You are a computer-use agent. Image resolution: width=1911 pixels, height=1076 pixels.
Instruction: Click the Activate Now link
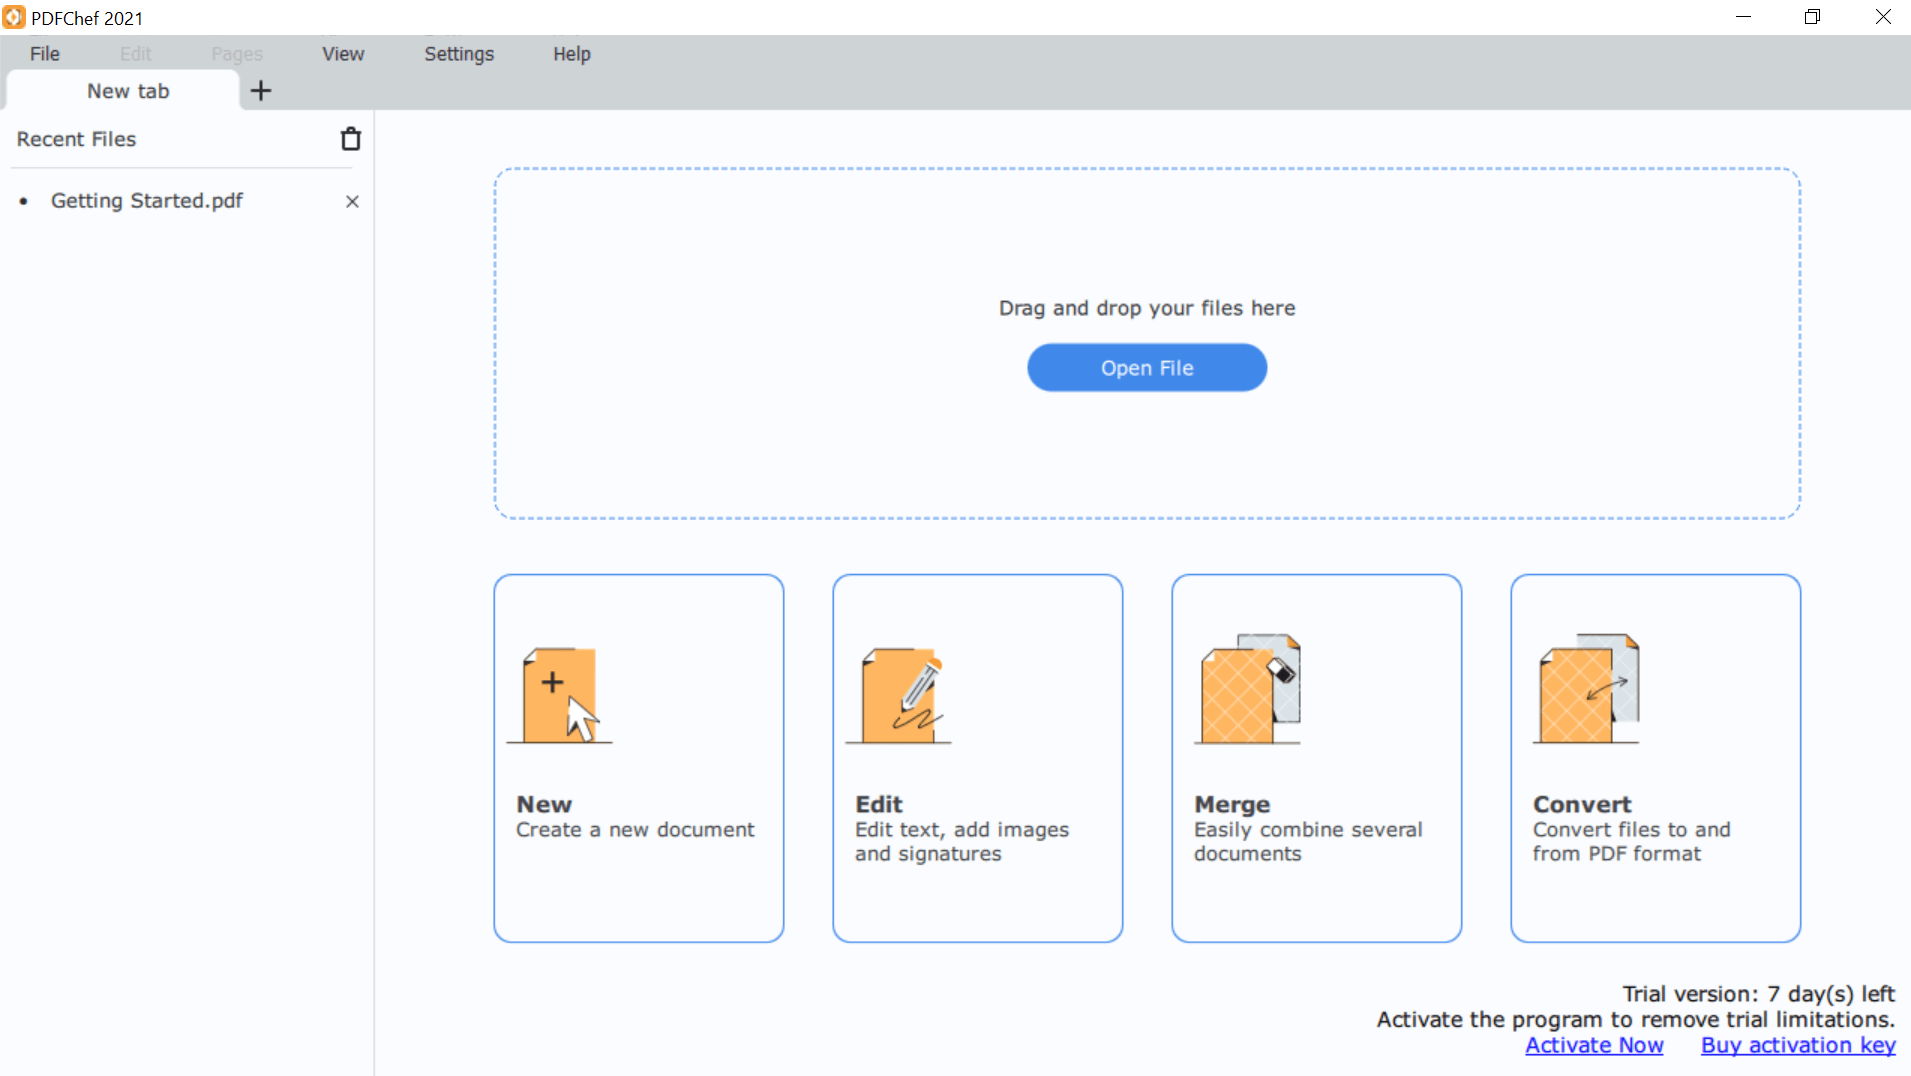[x=1594, y=1045]
